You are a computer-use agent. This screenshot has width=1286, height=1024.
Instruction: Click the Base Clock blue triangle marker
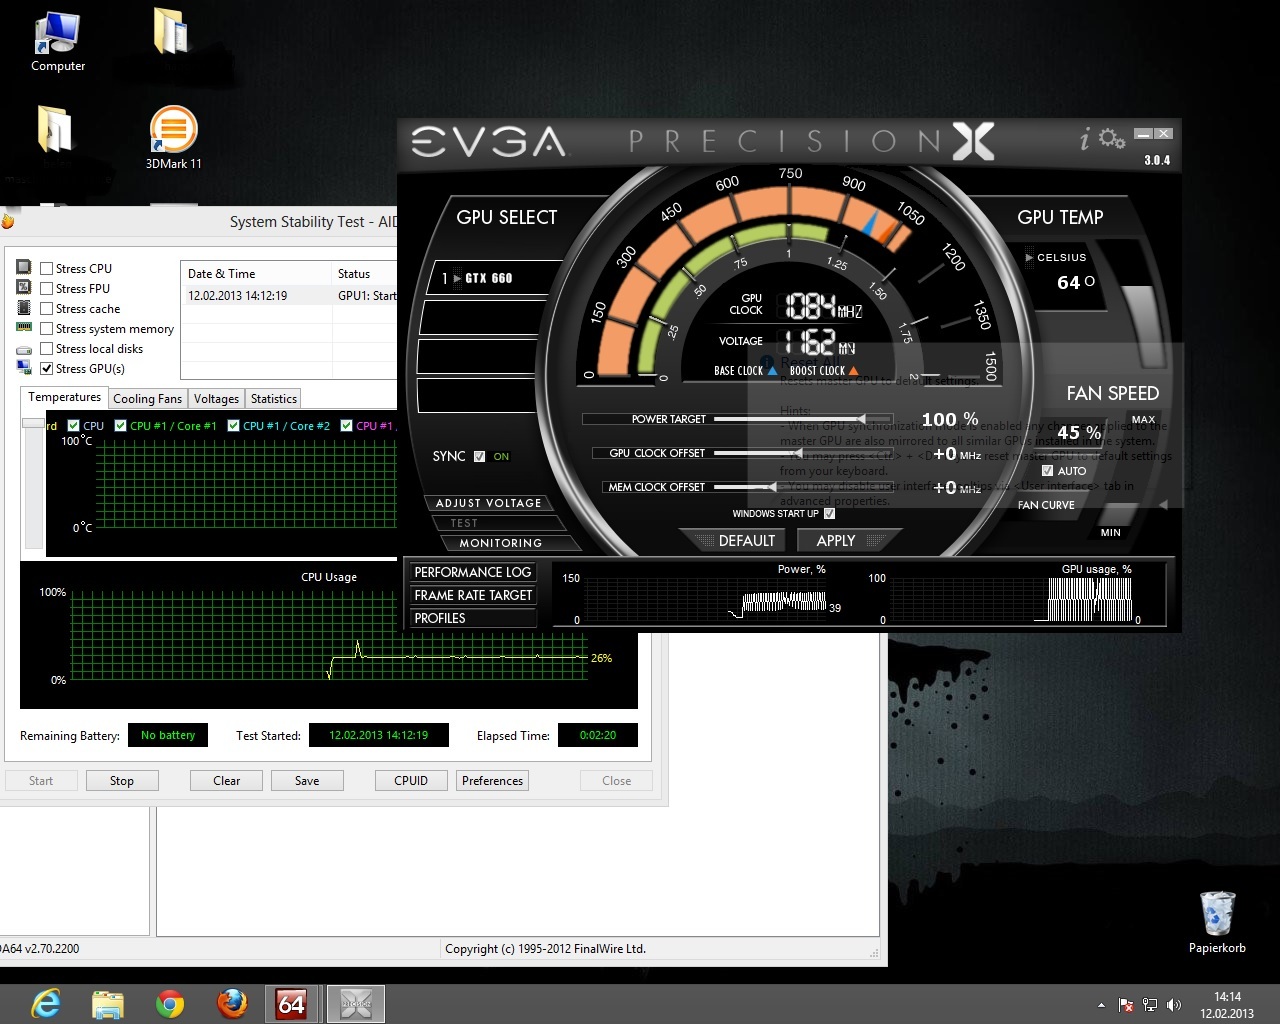pyautogui.click(x=772, y=370)
